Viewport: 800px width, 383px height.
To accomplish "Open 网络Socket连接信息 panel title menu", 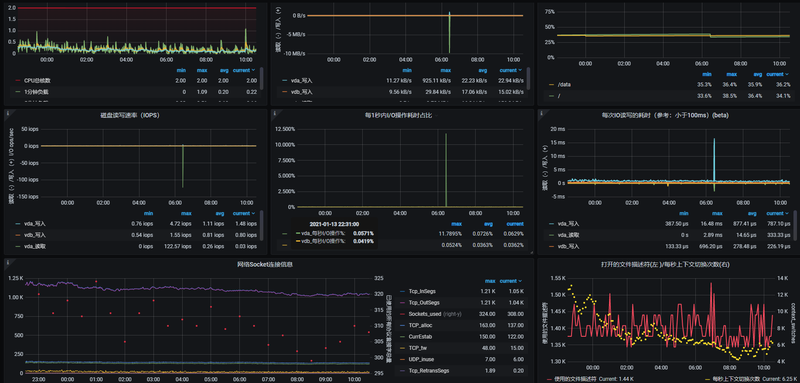I will click(264, 265).
